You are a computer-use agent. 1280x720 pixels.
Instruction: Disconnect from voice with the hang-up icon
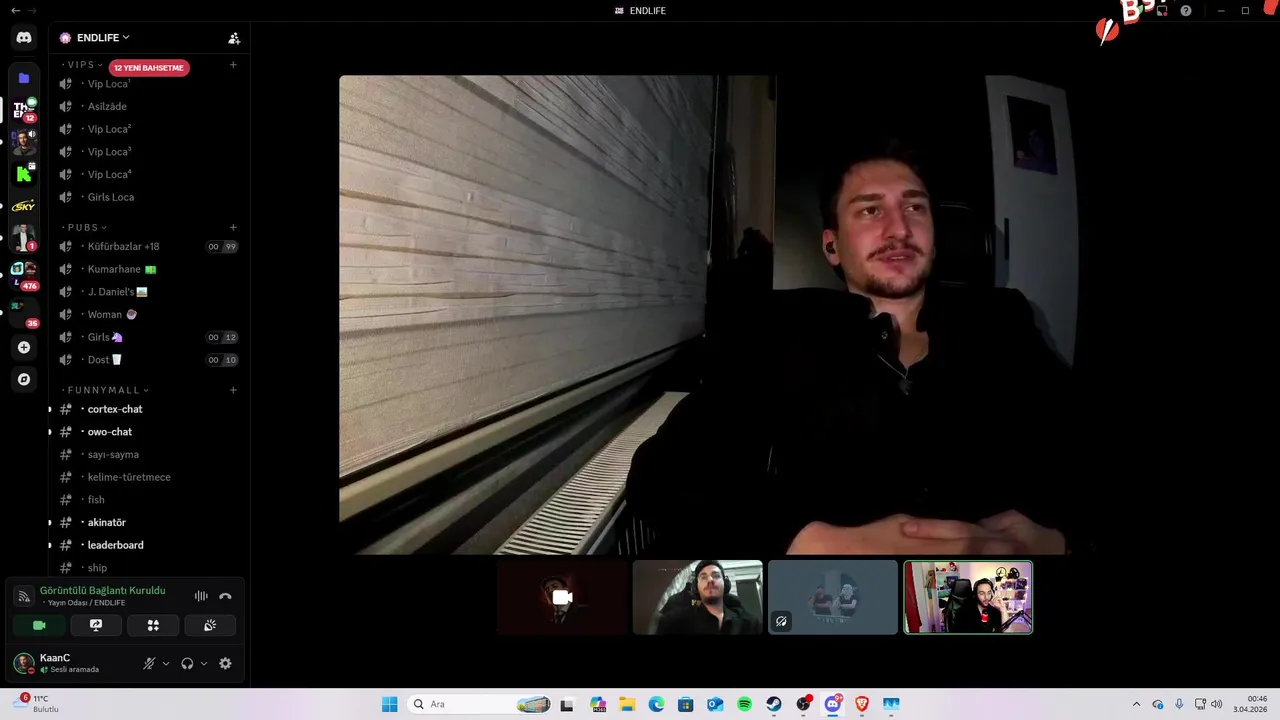(x=225, y=596)
